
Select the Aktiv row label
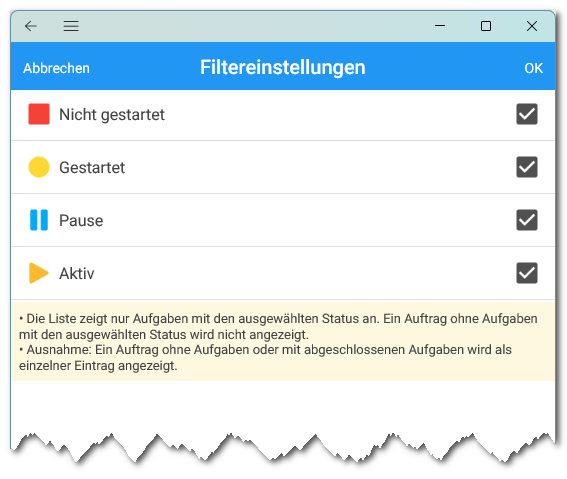[77, 274]
